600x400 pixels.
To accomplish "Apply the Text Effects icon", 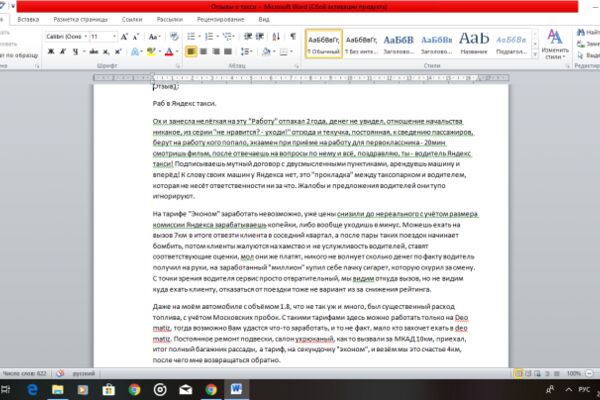I will coord(135,51).
